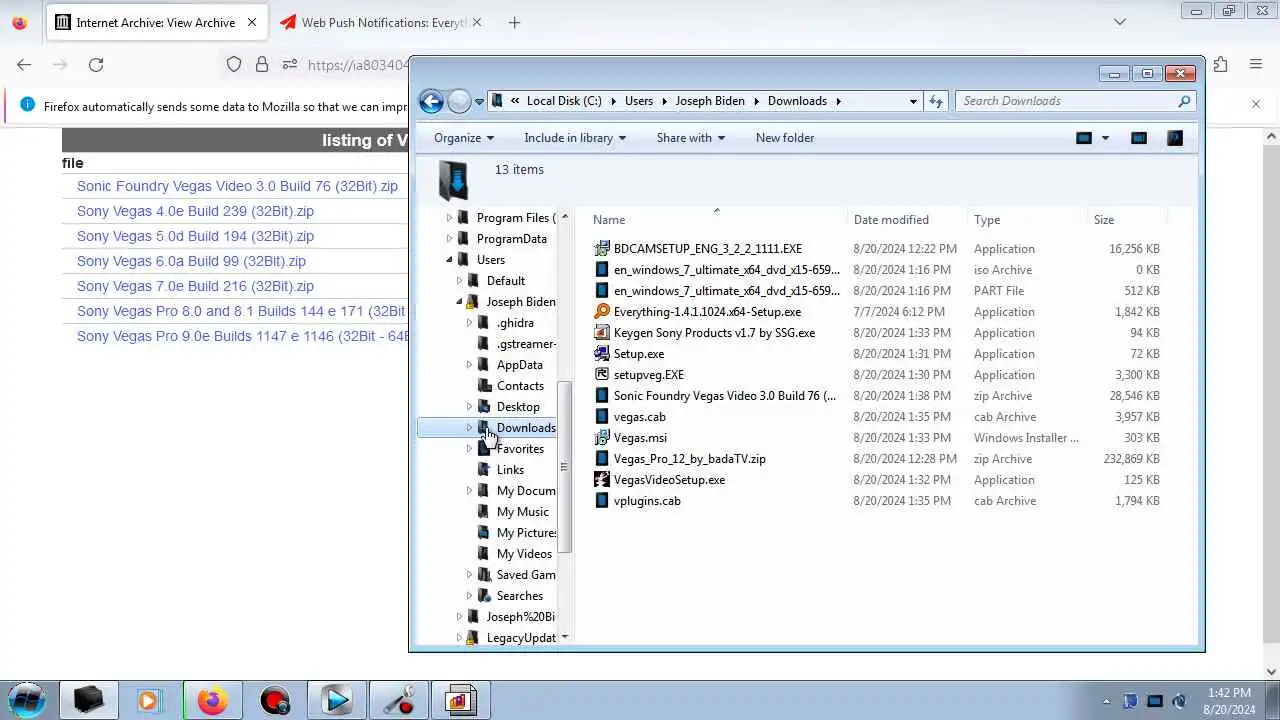1280x720 pixels.
Task: Click the change view icon in Explorer toolbar
Action: pos(1084,138)
